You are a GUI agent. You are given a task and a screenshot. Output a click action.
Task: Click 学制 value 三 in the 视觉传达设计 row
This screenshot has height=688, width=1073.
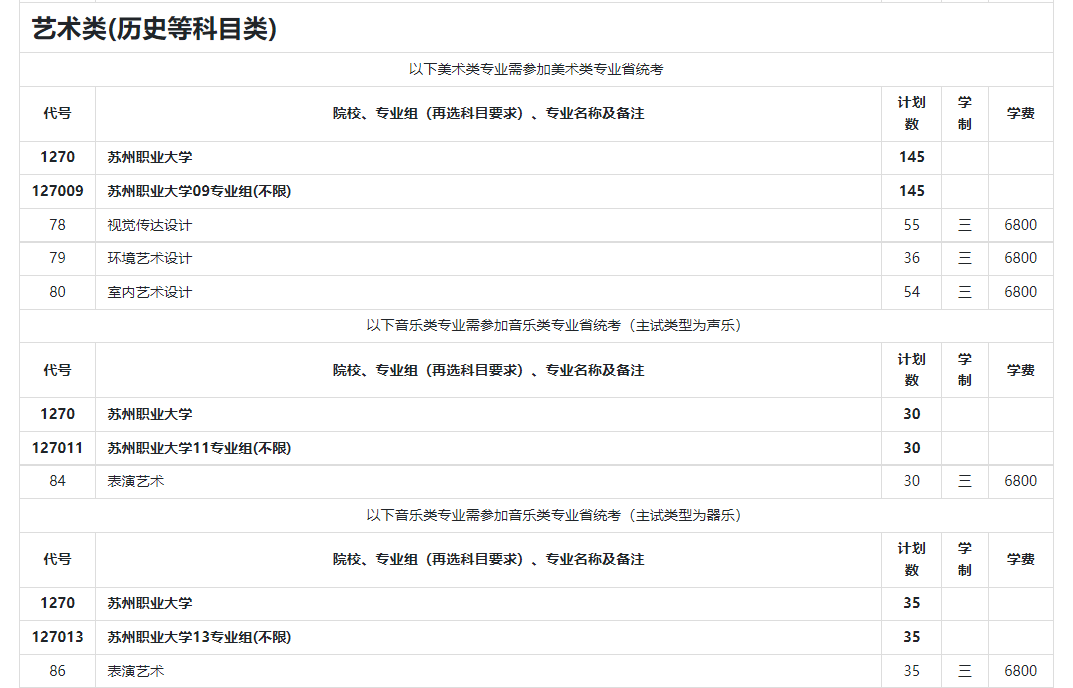point(965,225)
